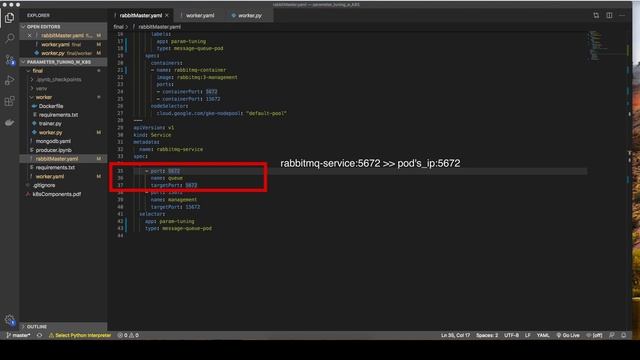Click the rabbitMaster.yaml breadcrumb segment
This screenshot has width=640, height=360.
[159, 27]
